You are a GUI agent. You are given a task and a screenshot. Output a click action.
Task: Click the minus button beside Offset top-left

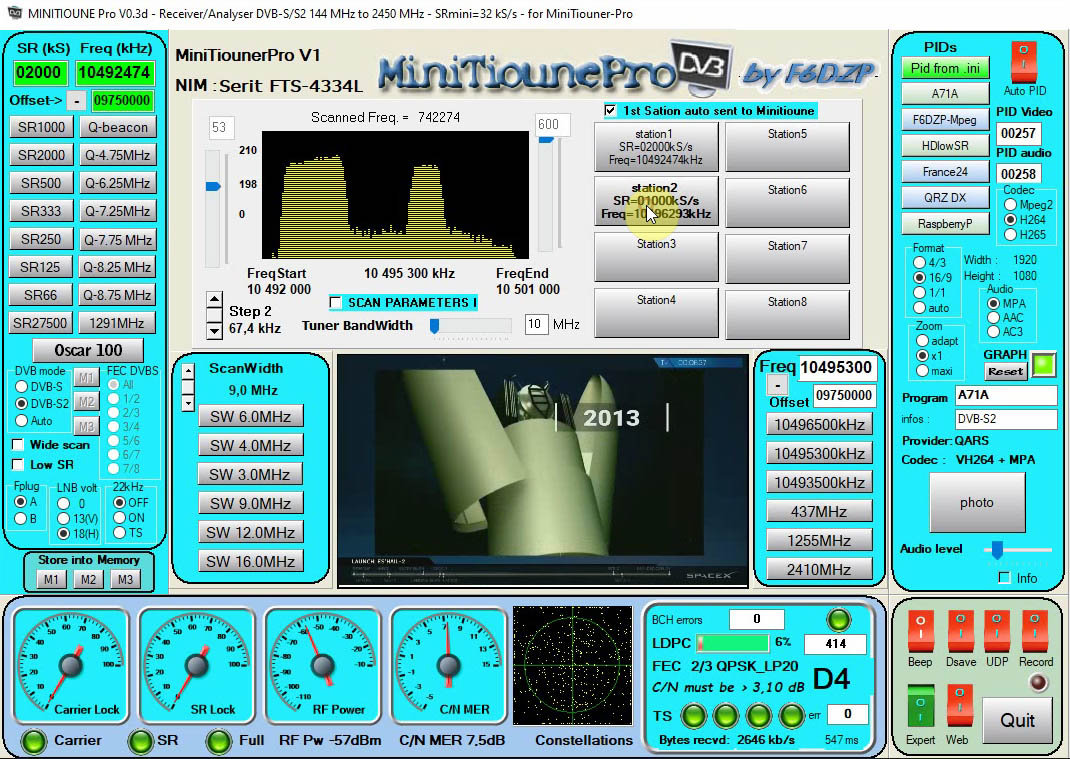(x=77, y=101)
